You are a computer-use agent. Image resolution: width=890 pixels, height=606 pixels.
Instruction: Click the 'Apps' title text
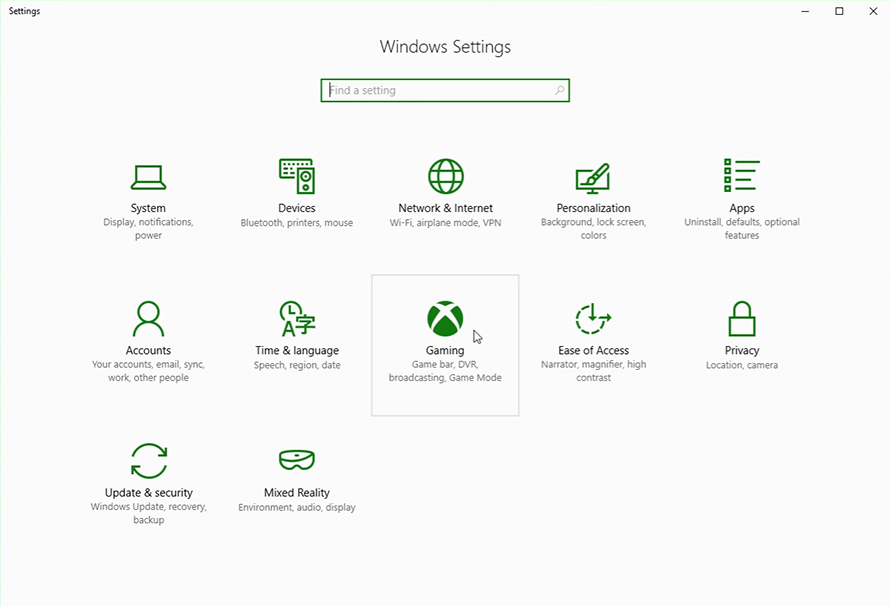(x=742, y=208)
